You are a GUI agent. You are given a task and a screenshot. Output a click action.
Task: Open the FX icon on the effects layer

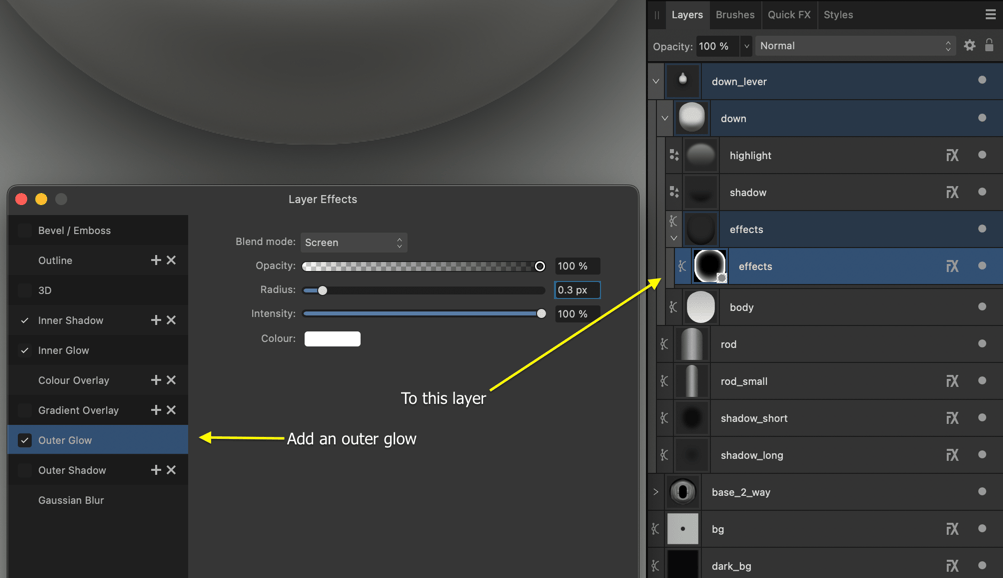point(952,266)
